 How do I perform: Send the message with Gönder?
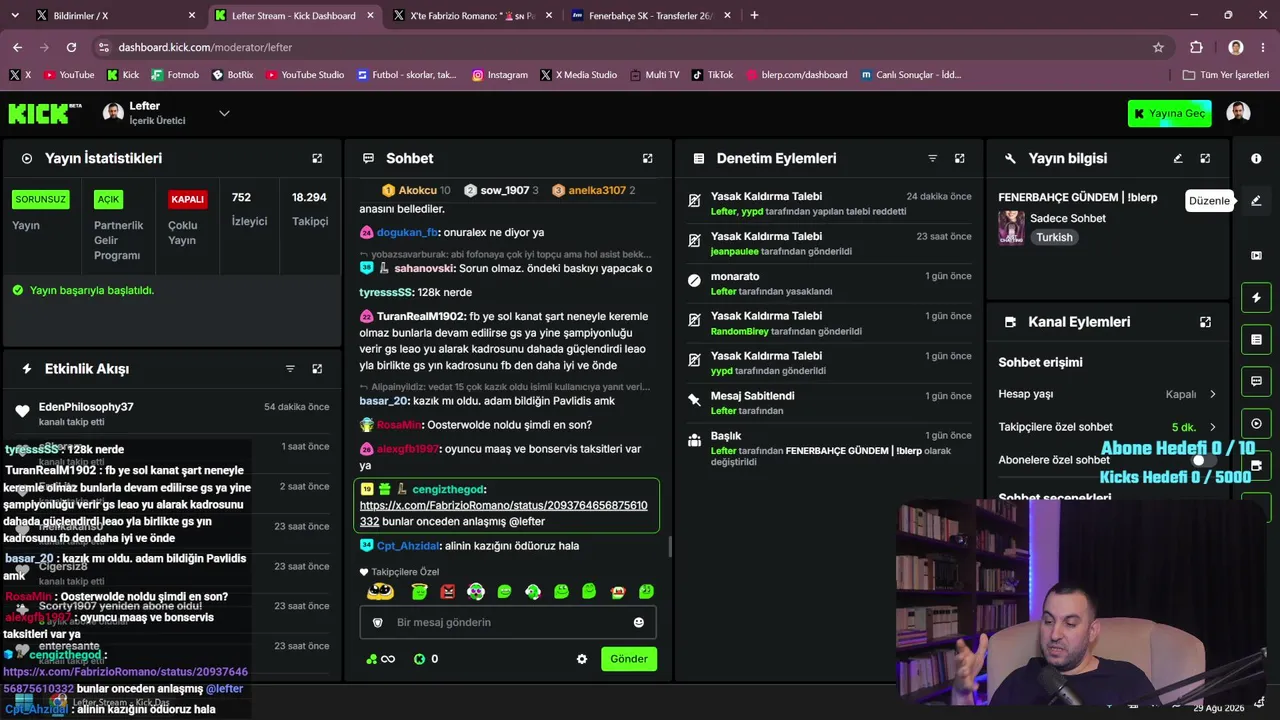click(x=629, y=659)
